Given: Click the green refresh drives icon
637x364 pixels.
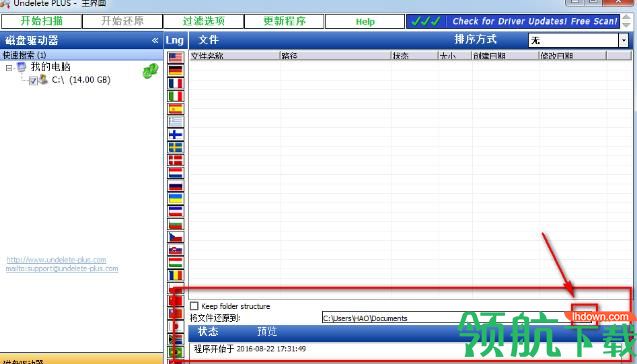Looking at the screenshot, I should pos(150,71).
